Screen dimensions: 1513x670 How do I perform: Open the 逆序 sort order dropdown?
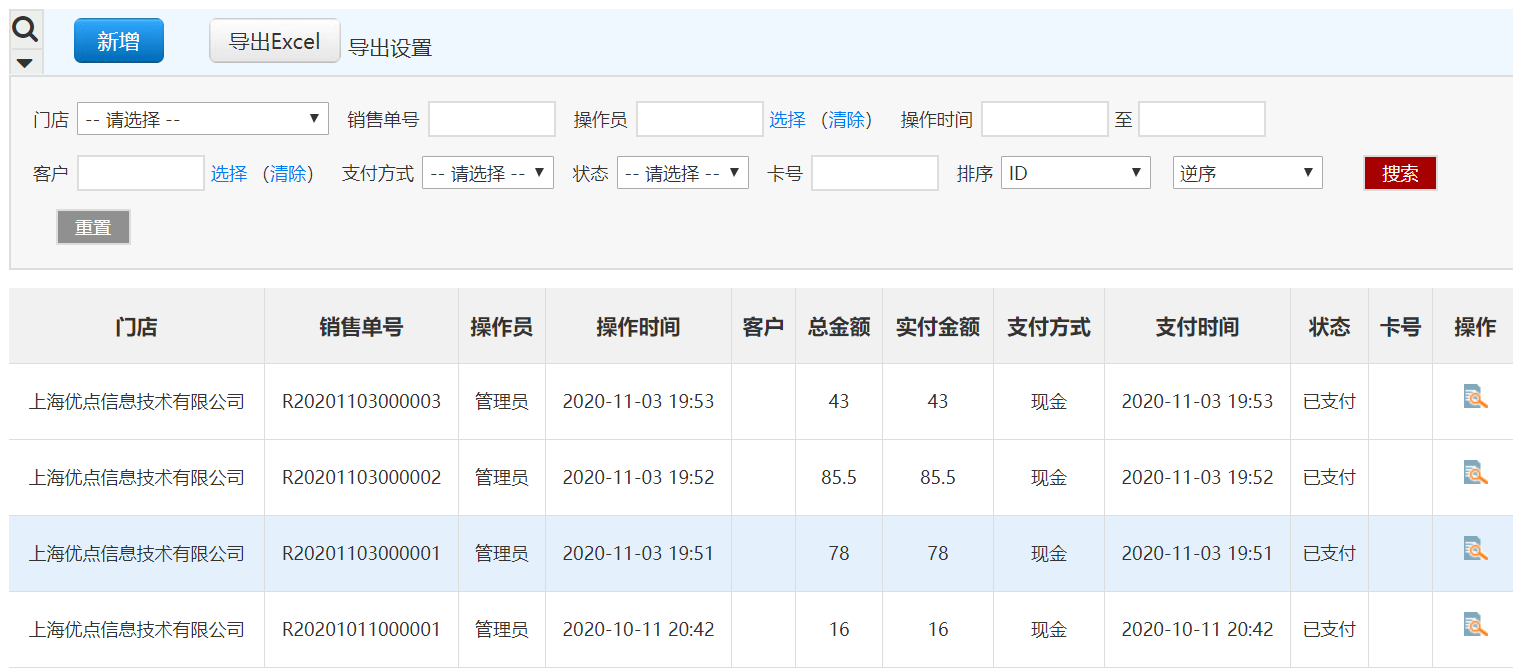click(1248, 173)
